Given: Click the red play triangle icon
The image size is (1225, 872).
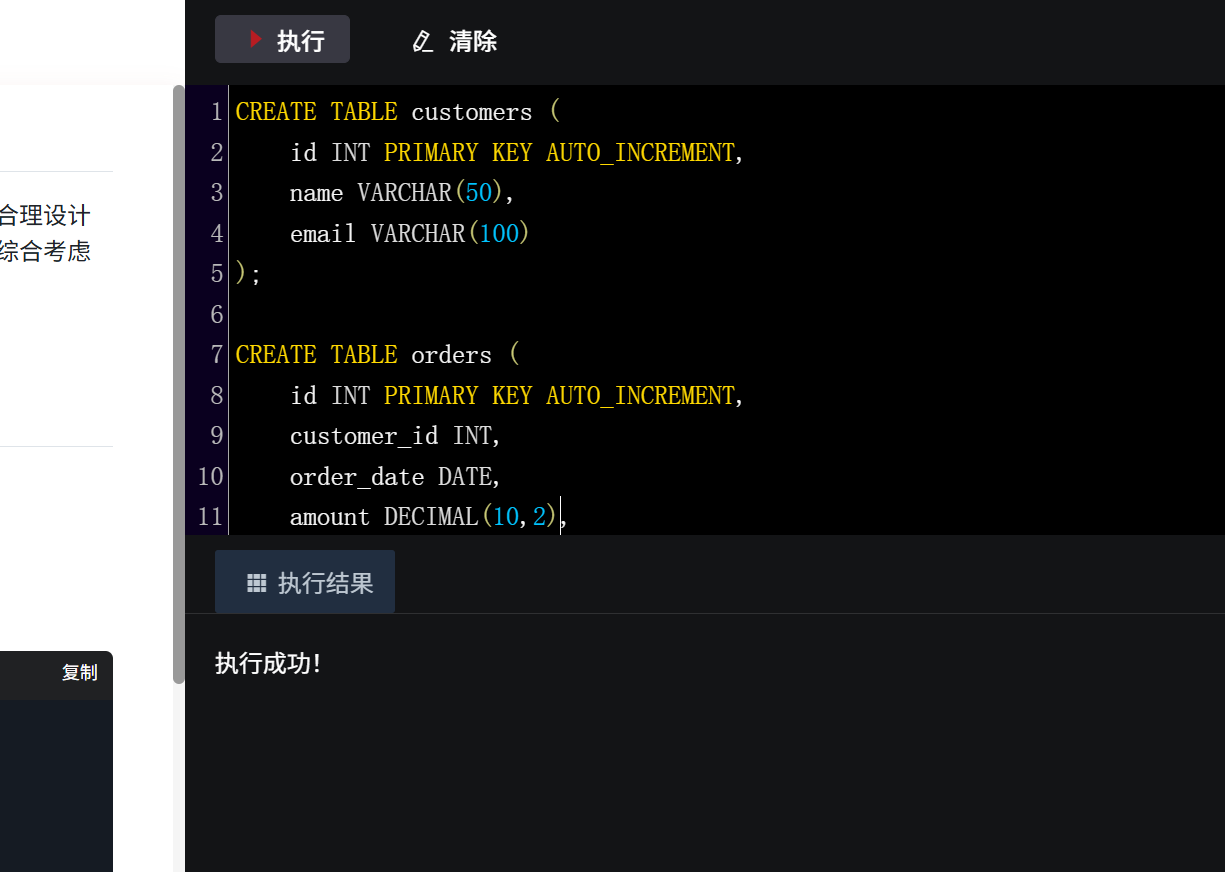Looking at the screenshot, I should coord(256,40).
